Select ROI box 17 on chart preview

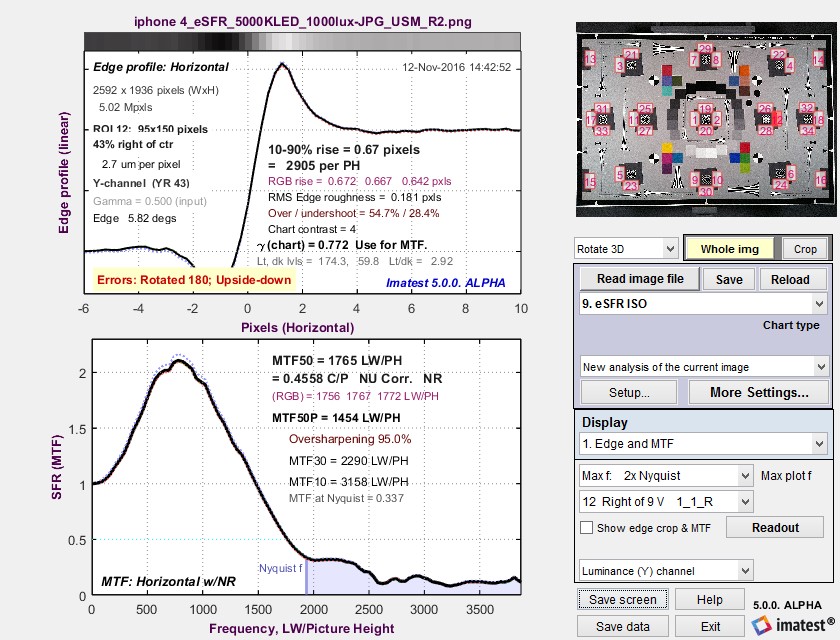pyautogui.click(x=591, y=120)
